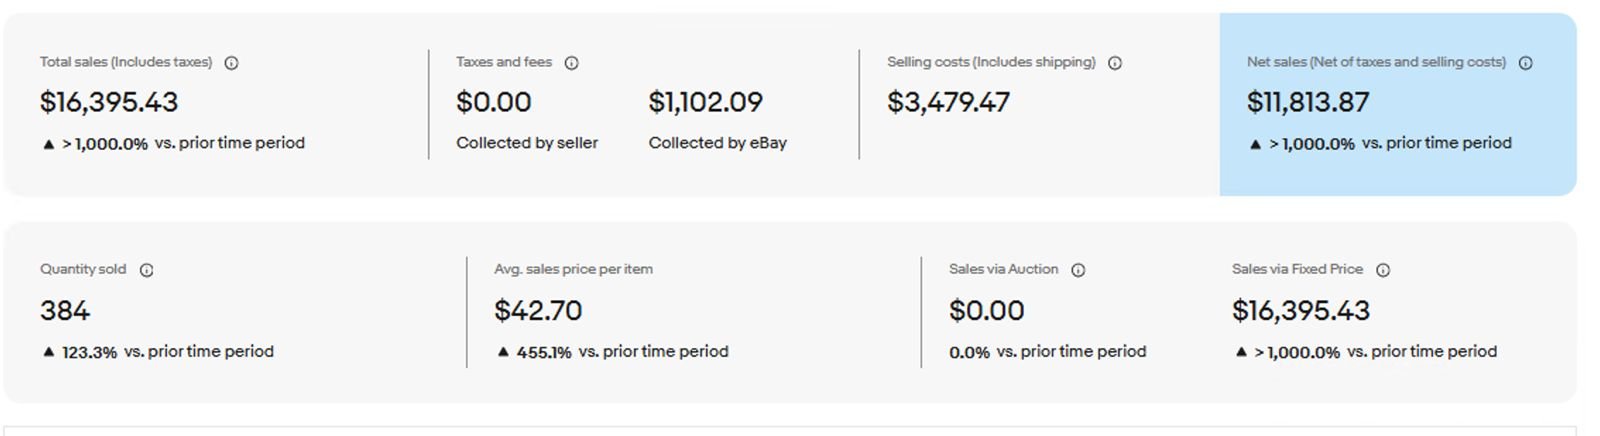Viewport: 1600px width, 436px height.
Task: Click the 384 quantity sold number
Action: click(x=65, y=311)
